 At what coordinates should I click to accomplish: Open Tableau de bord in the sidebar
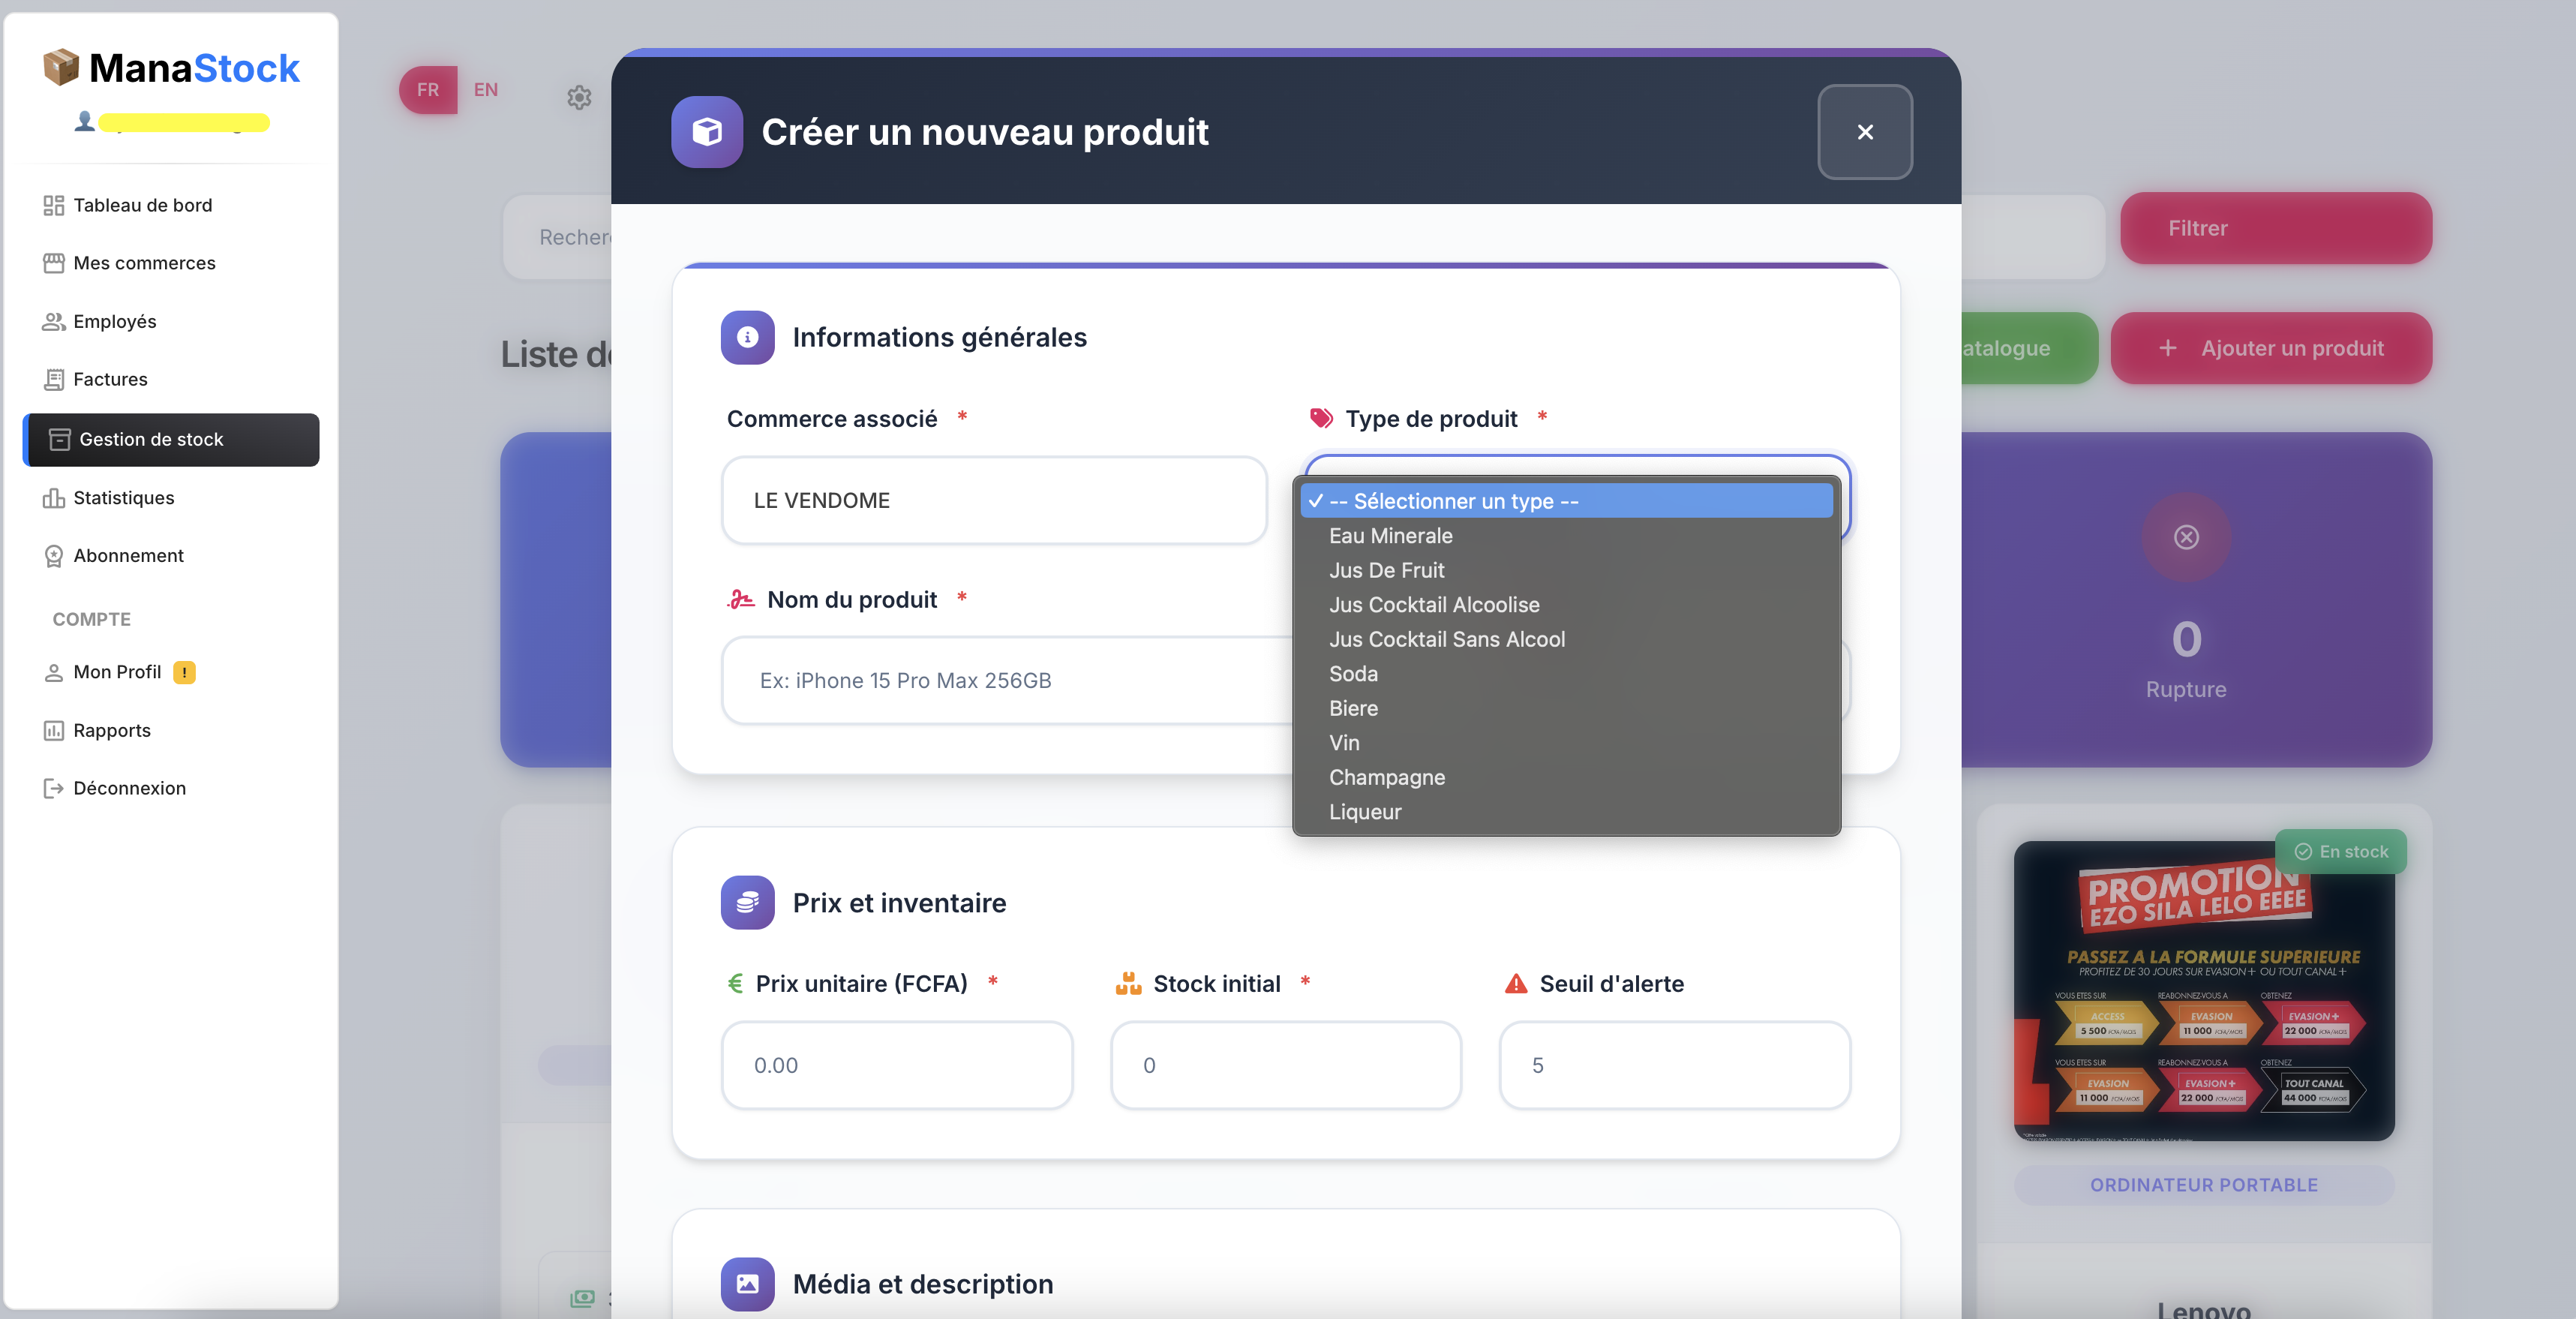(171, 205)
